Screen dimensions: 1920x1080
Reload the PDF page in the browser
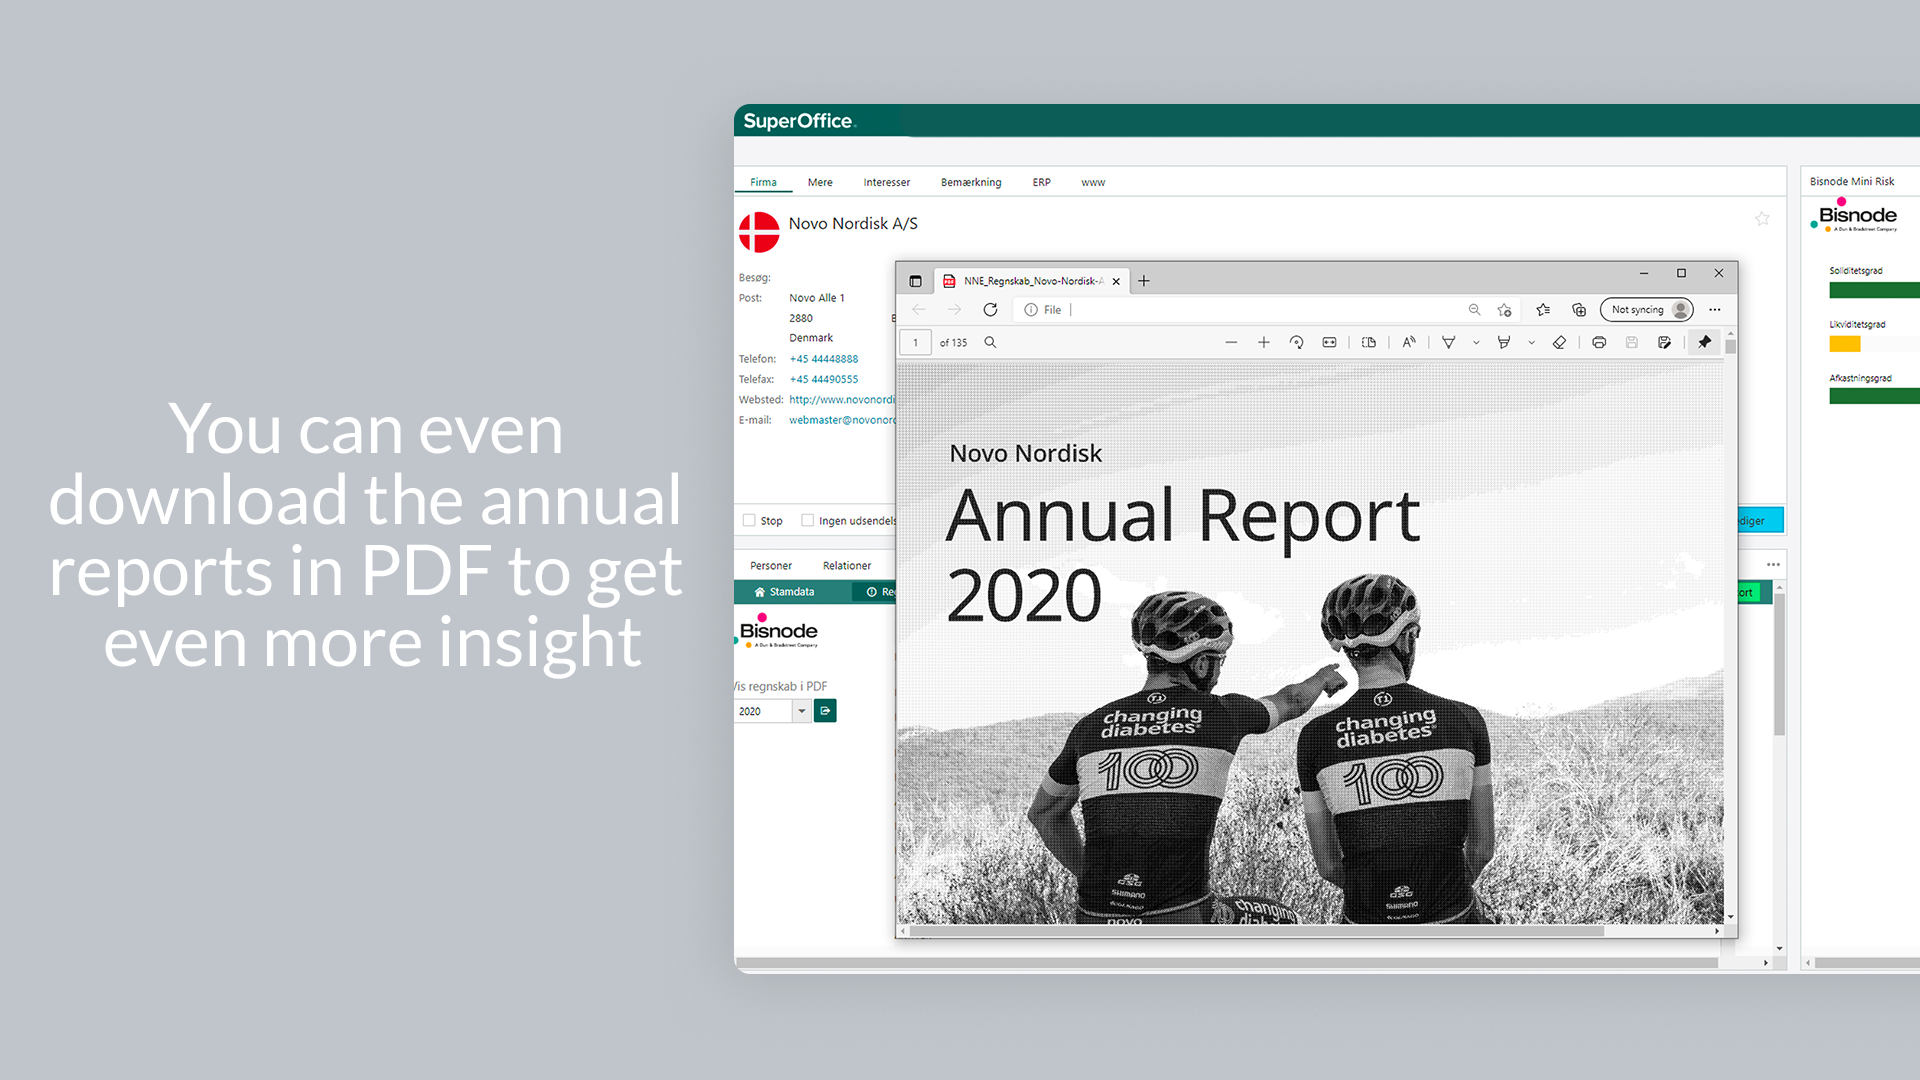coord(990,310)
